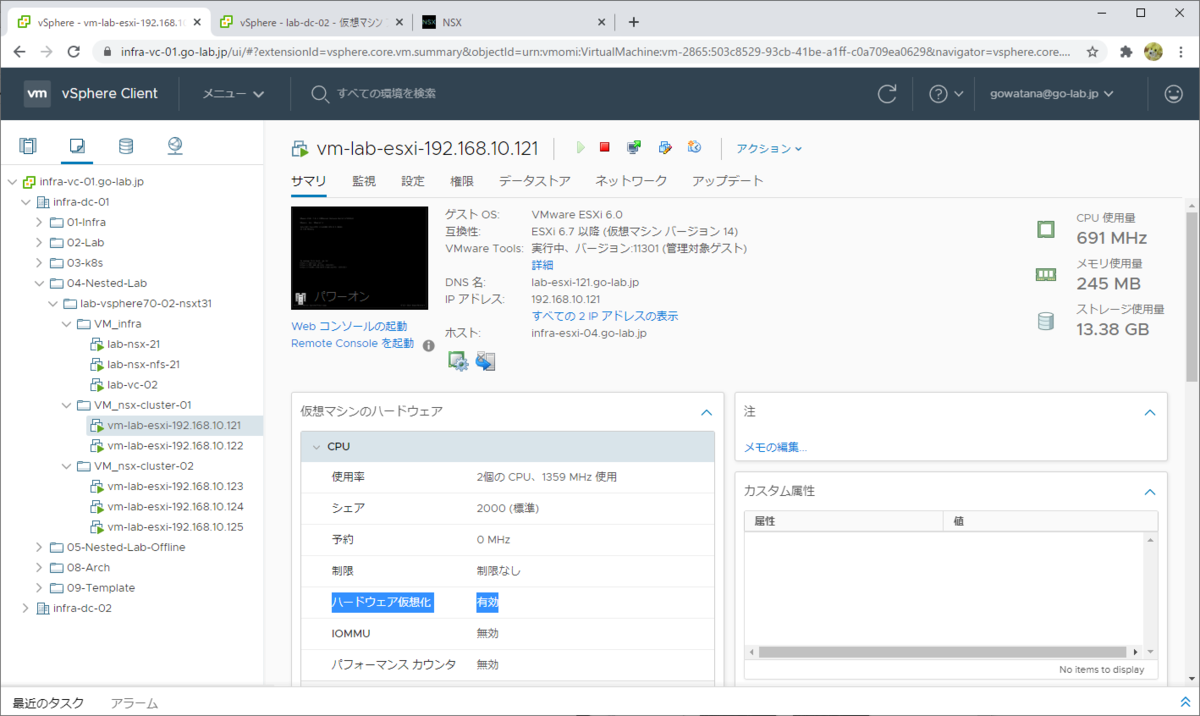
Task: Expand the 03-k8s folder
Action: [39, 263]
